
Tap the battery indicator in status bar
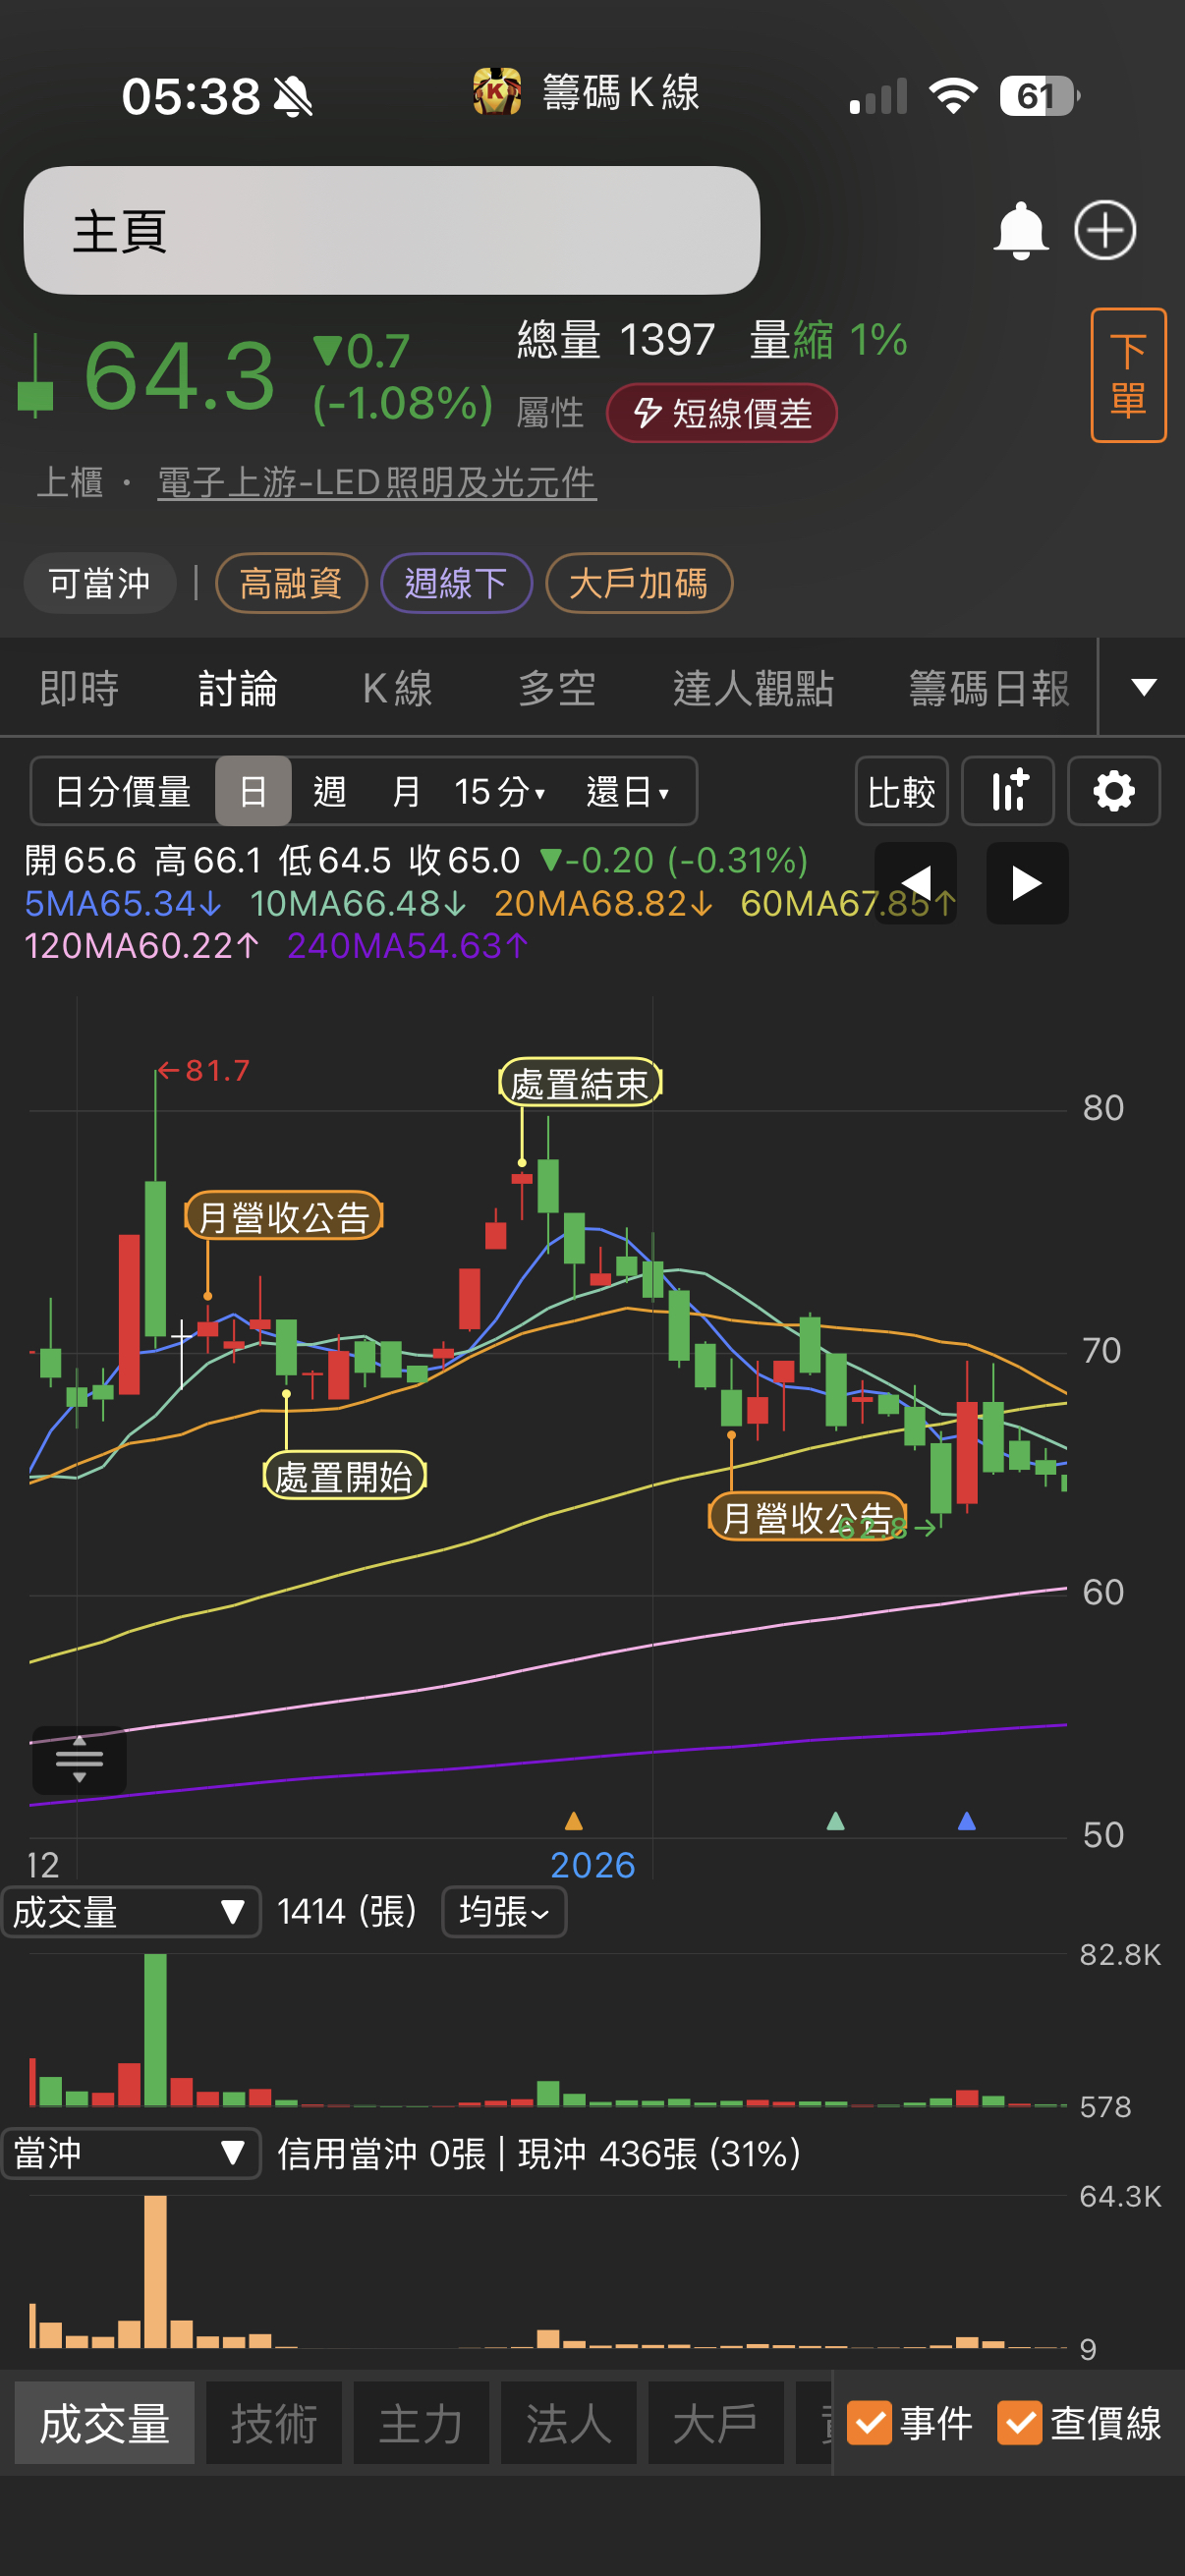click(x=1040, y=96)
